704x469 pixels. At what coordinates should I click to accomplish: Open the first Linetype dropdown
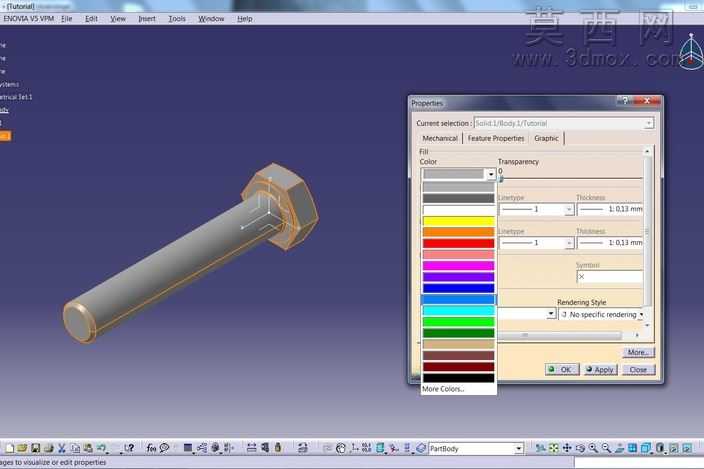coord(569,209)
